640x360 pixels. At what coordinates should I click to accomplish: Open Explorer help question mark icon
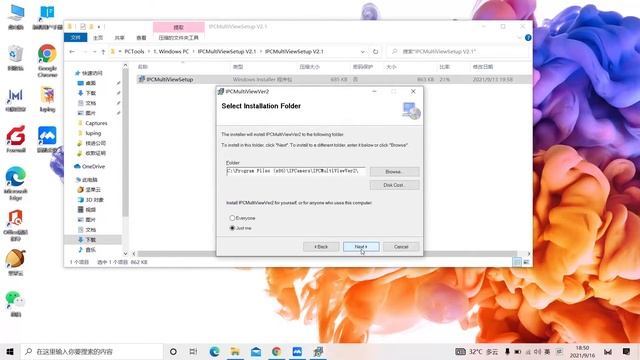coord(528,38)
